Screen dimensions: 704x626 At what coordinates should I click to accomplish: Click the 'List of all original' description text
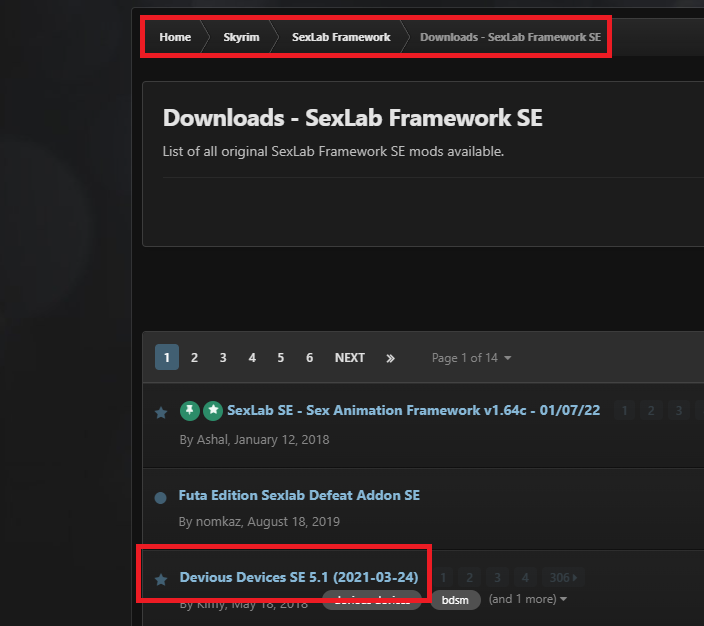click(333, 151)
